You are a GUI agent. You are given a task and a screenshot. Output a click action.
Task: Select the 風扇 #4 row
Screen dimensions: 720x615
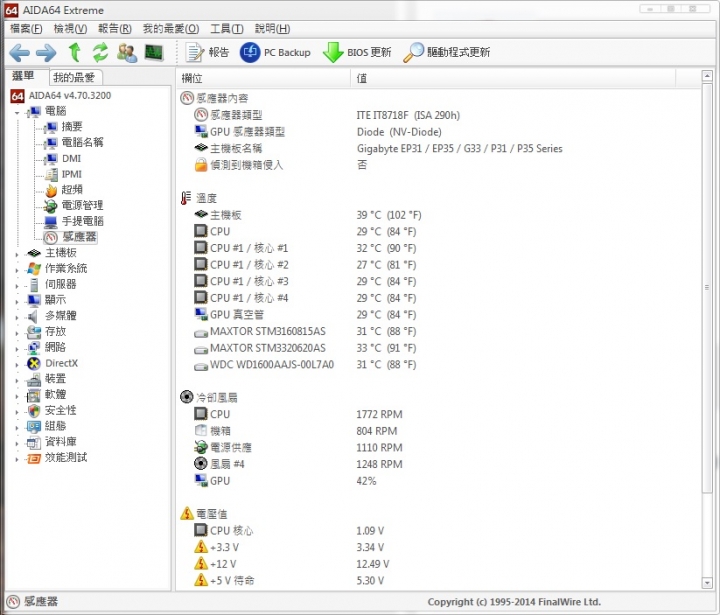coord(439,464)
